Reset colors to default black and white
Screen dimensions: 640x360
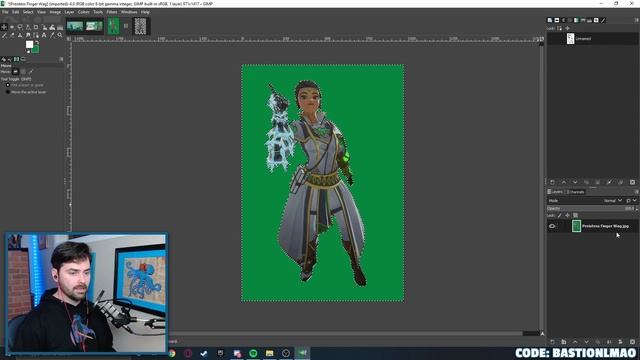click(28, 51)
